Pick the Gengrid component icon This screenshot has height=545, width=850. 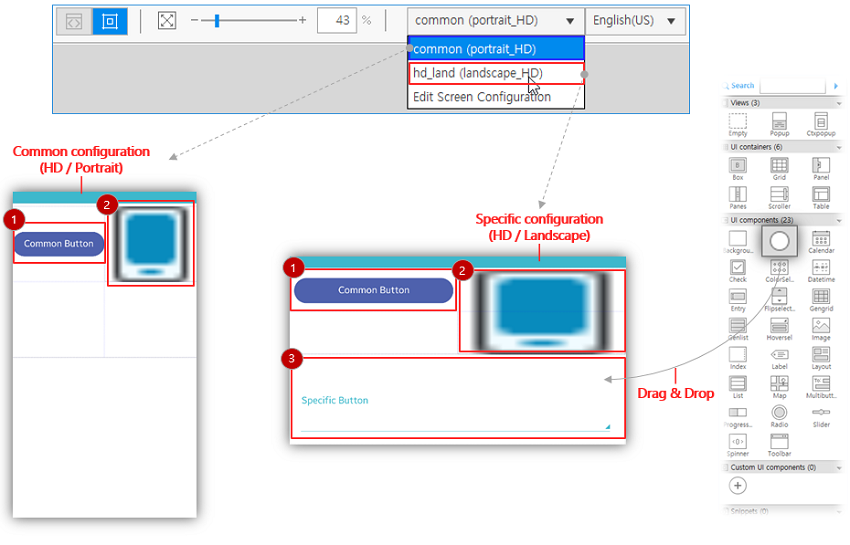[x=820, y=297]
